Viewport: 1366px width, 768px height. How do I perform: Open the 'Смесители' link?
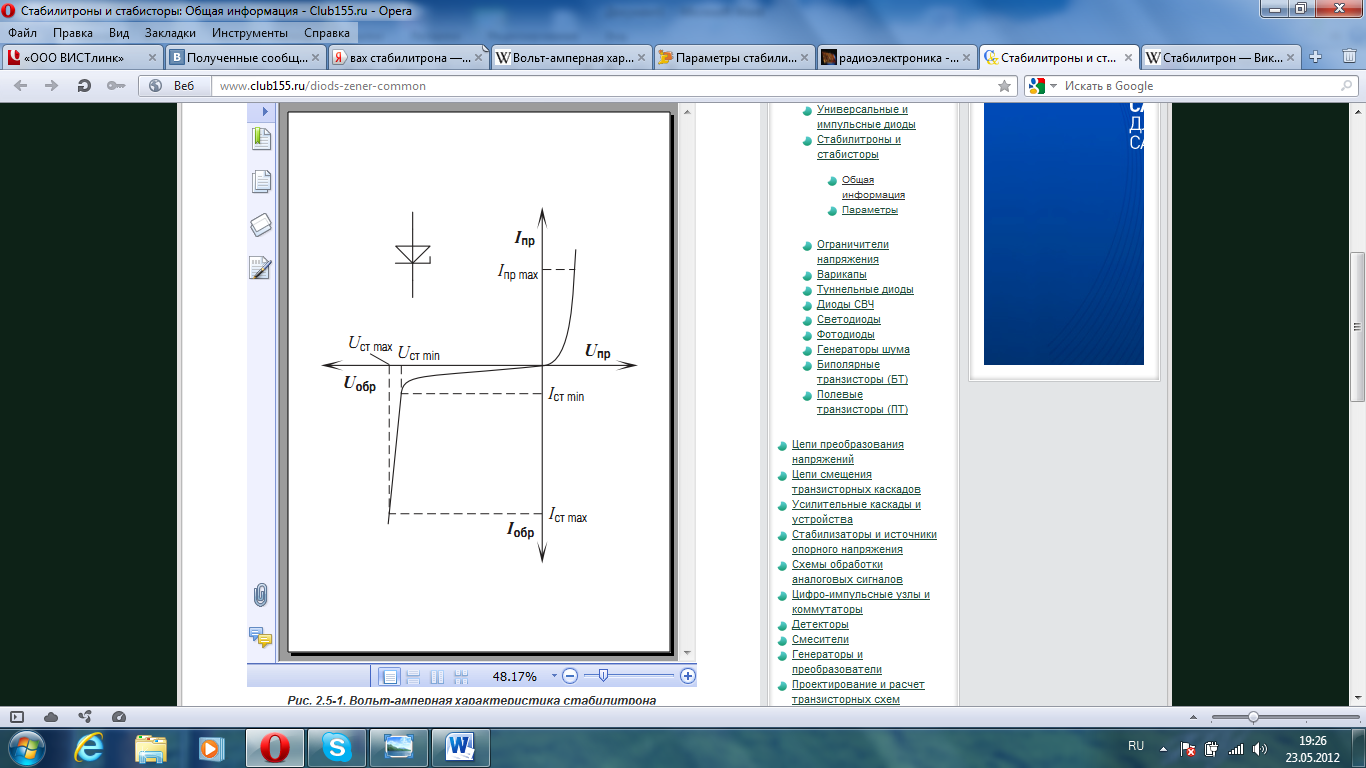click(820, 639)
